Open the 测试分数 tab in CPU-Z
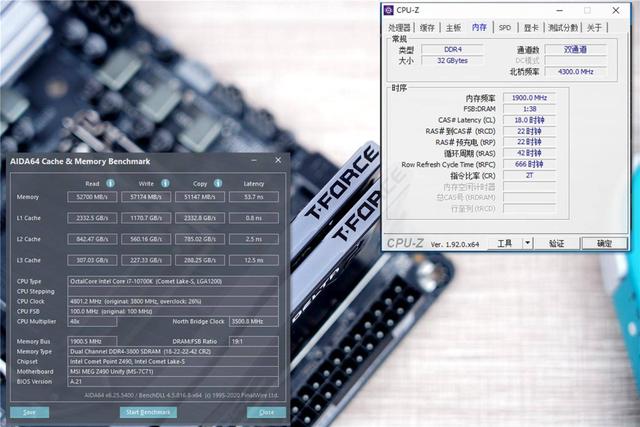The height and width of the screenshot is (427, 640). [563, 28]
